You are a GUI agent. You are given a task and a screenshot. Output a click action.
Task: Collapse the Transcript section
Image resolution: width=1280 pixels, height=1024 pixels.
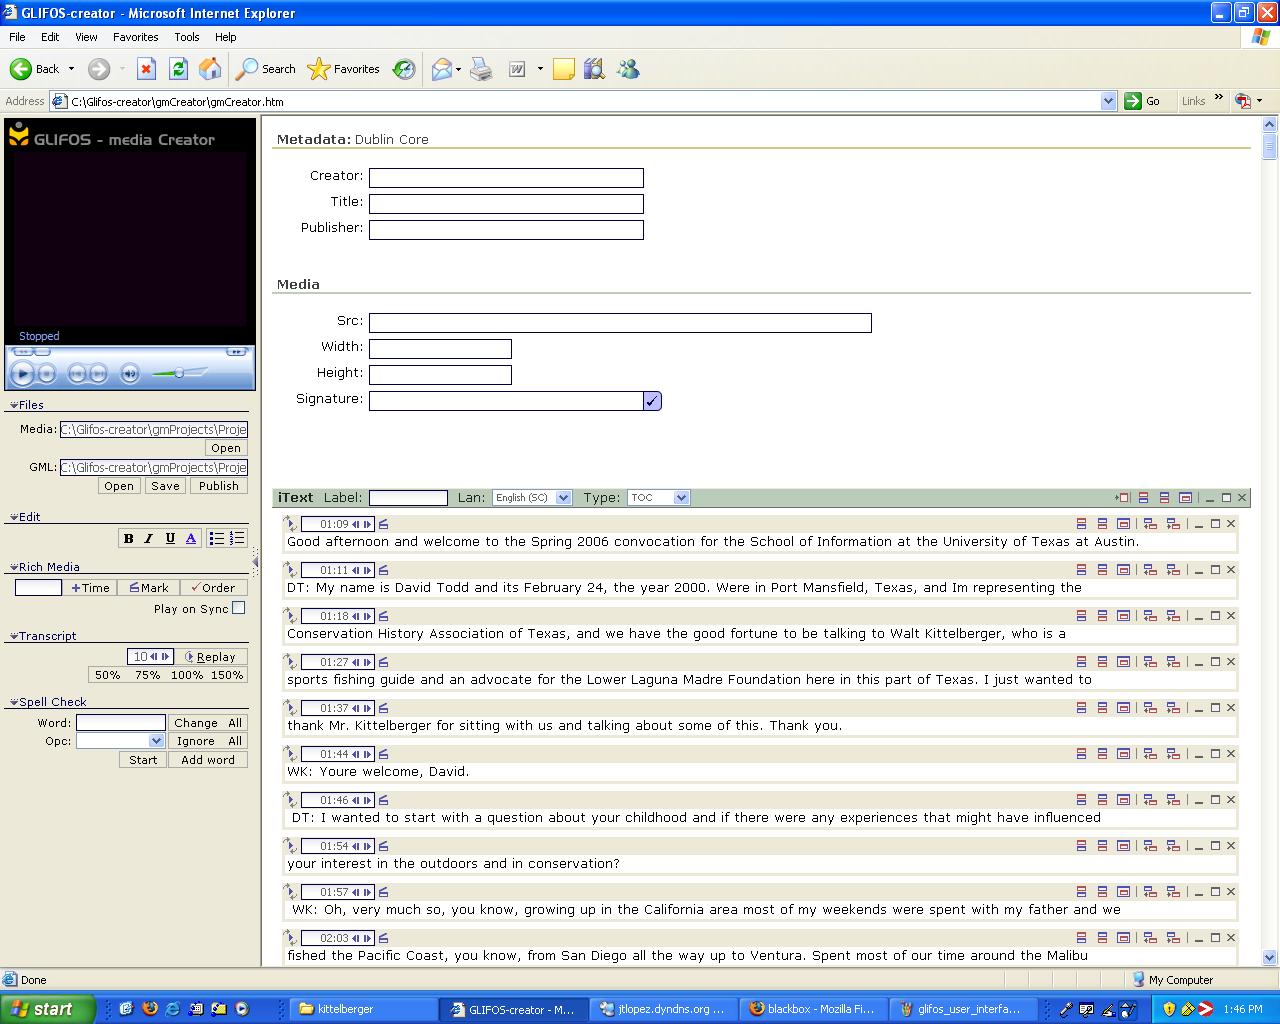coord(14,636)
